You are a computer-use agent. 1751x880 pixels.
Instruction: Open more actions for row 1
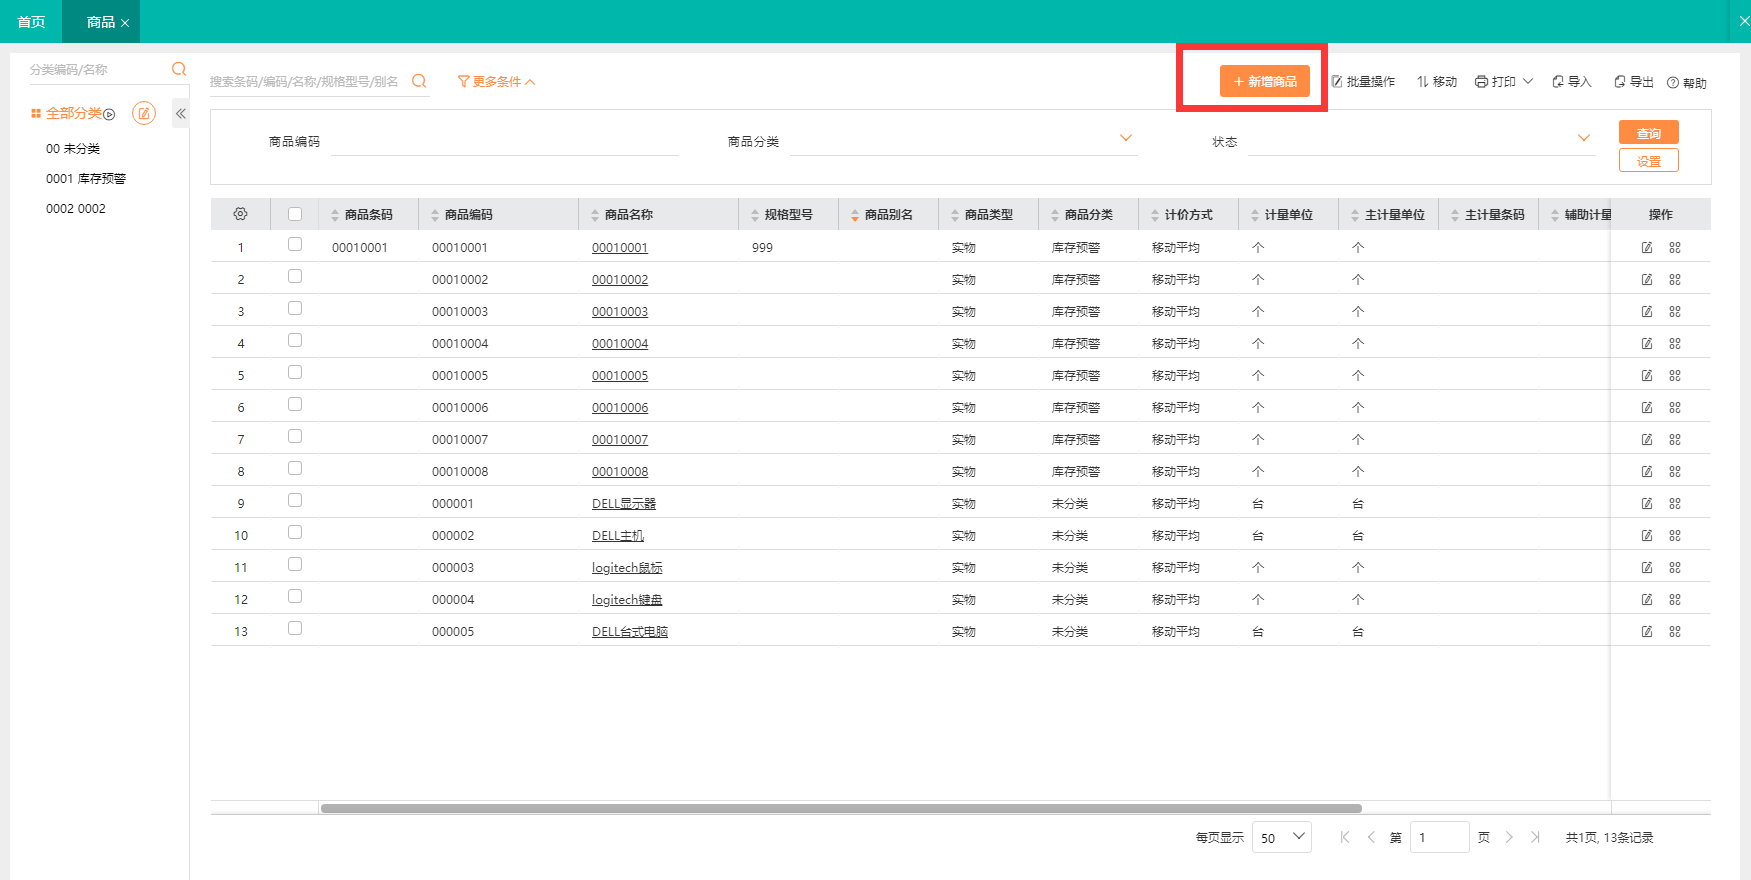[x=1675, y=248]
